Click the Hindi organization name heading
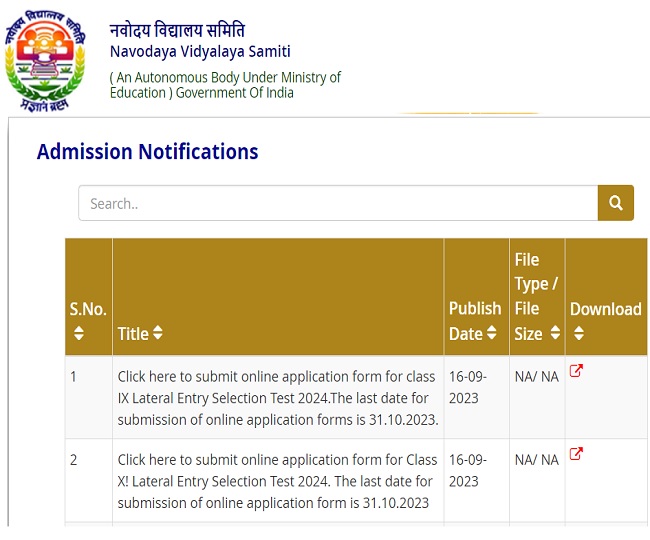This screenshot has width=650, height=540. coord(177,29)
